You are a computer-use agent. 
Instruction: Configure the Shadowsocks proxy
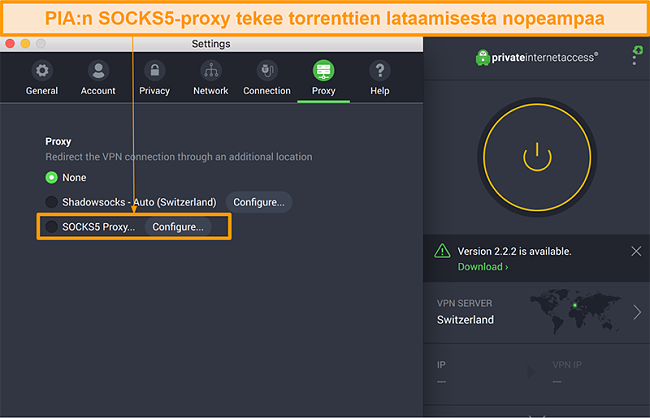click(258, 202)
